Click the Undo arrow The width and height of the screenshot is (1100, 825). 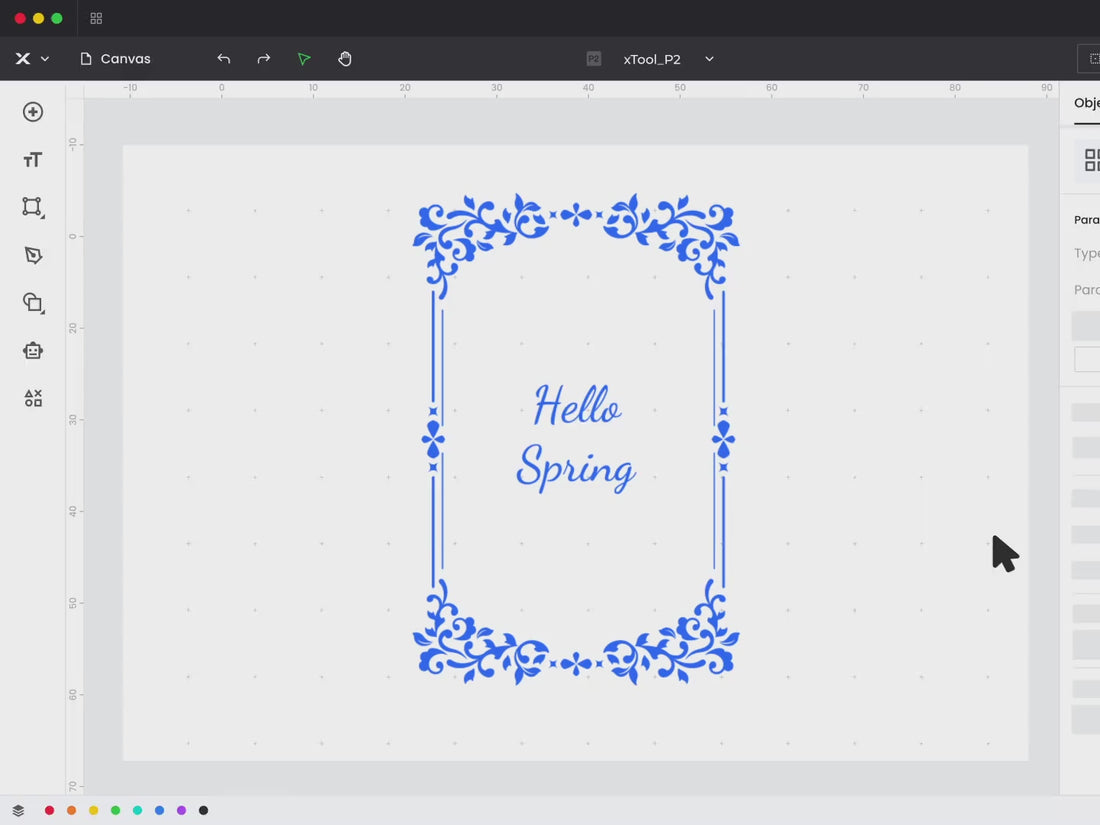pos(224,59)
